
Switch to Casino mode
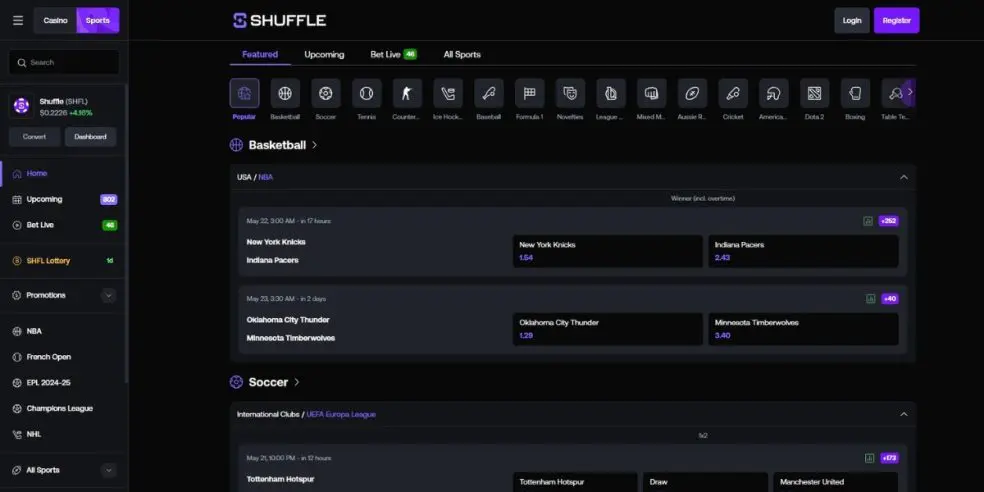55,21
